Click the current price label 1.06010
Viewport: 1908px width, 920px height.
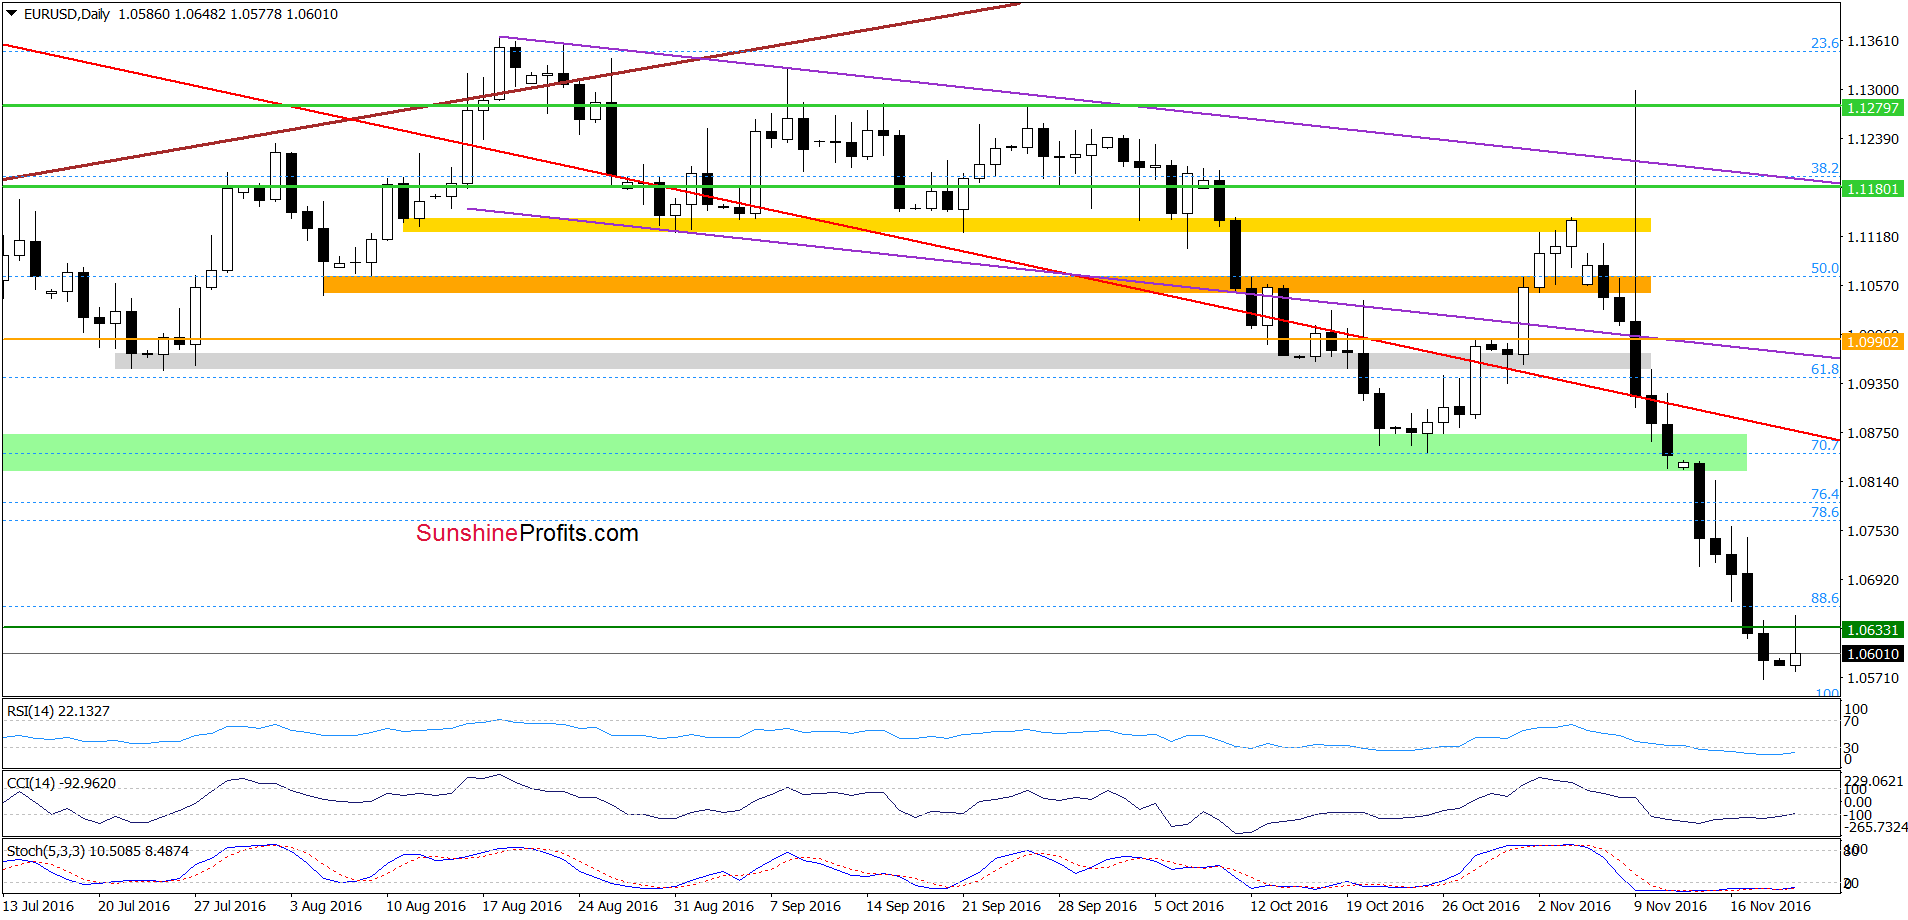pos(1872,654)
